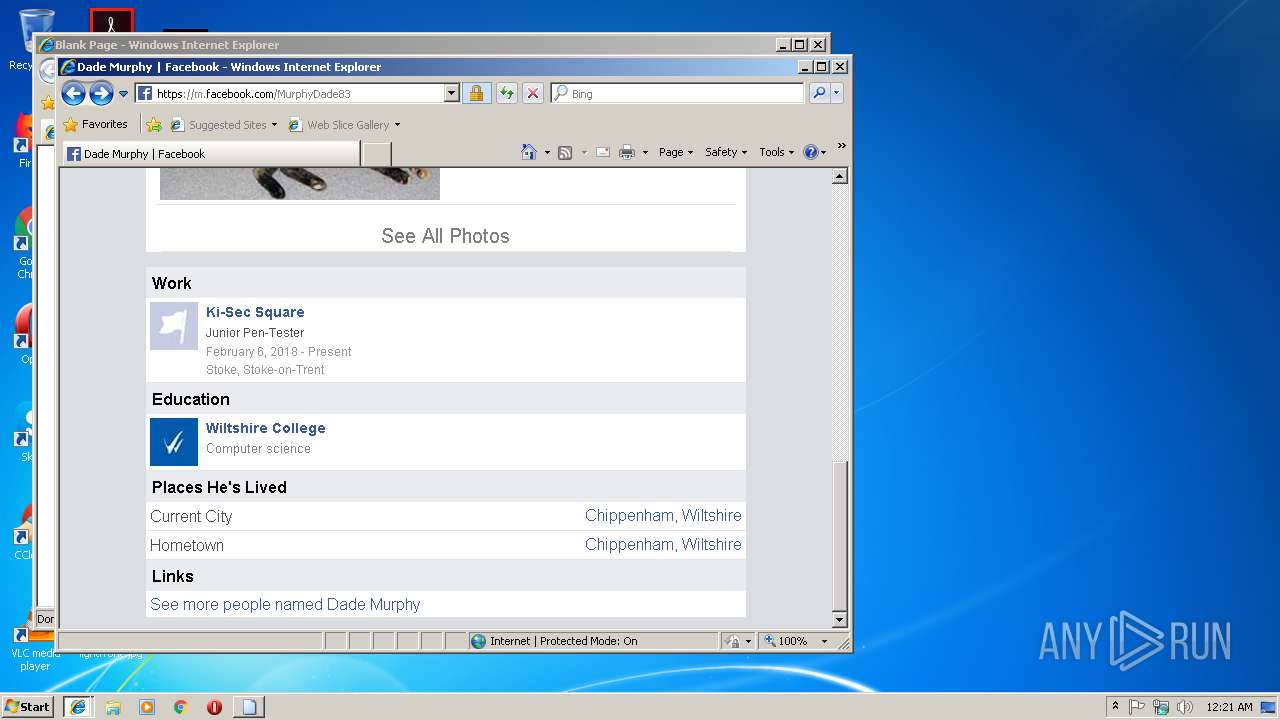Expand the address bar autocomplete dropdown
Screen dimensions: 1280x720
[451, 93]
